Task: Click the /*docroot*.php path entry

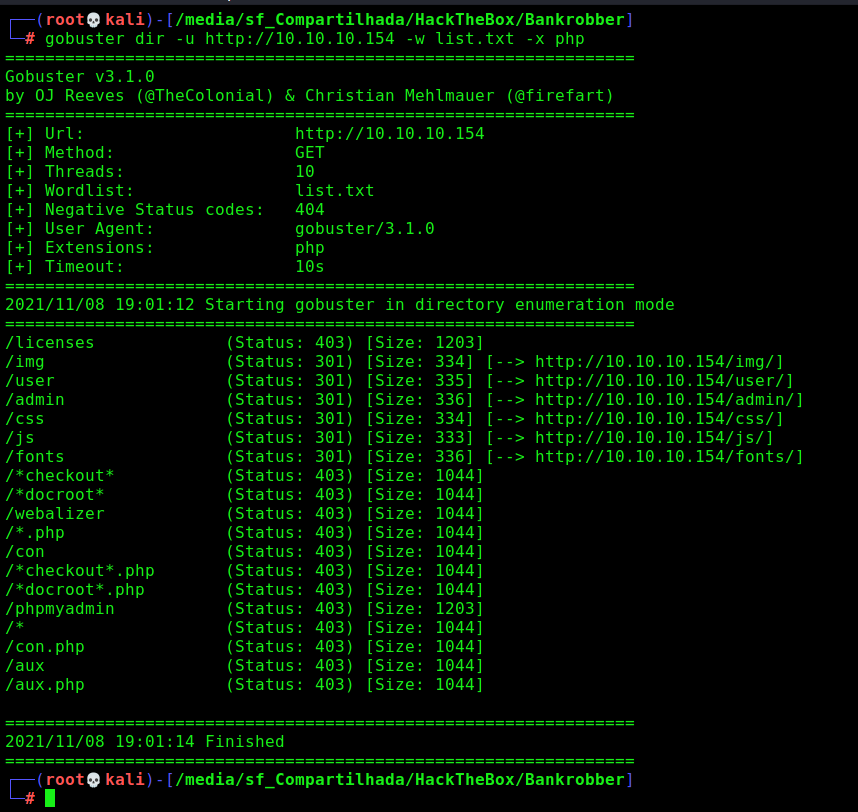Action: pyautogui.click(x=75, y=590)
